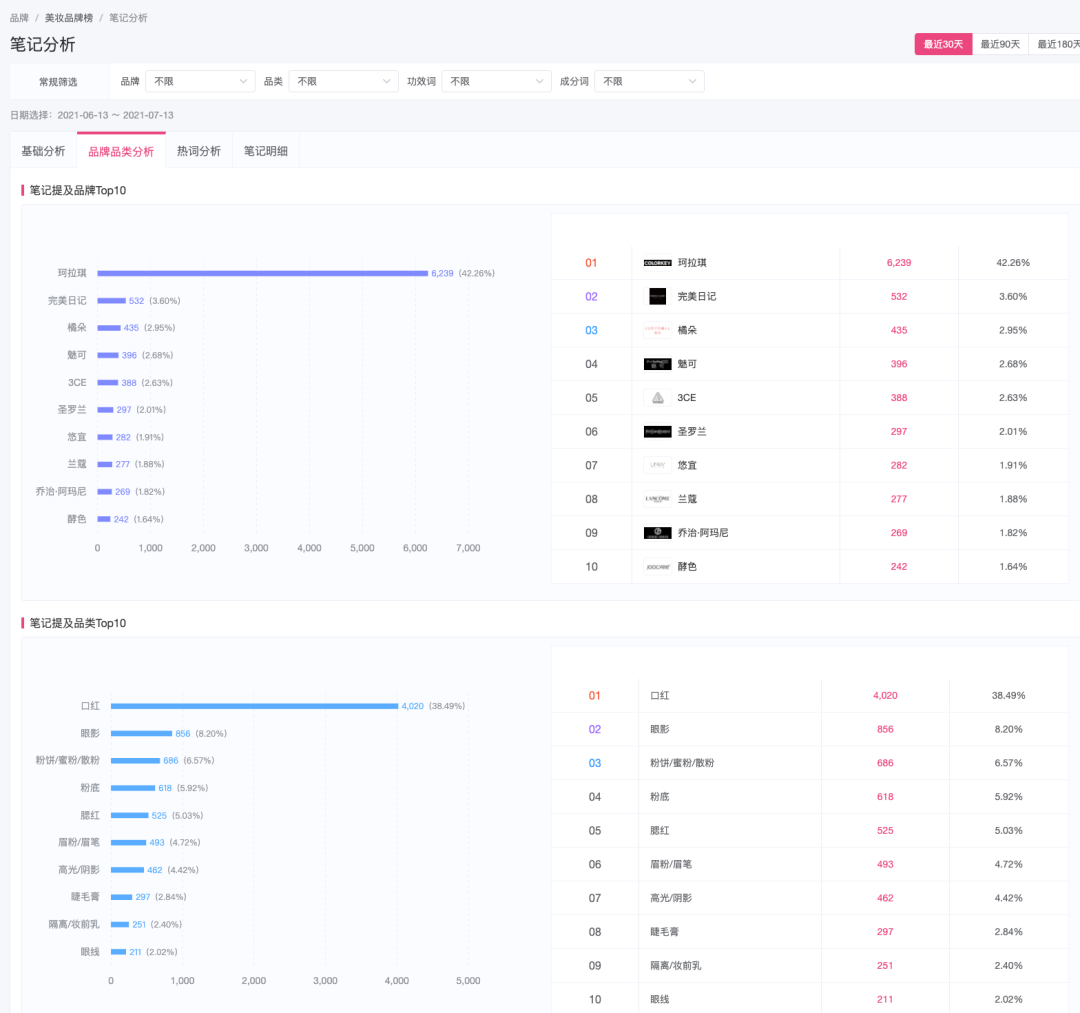This screenshot has height=1013, width=1080.
Task: Click the 眼影 row in the category table
Action: coord(810,729)
